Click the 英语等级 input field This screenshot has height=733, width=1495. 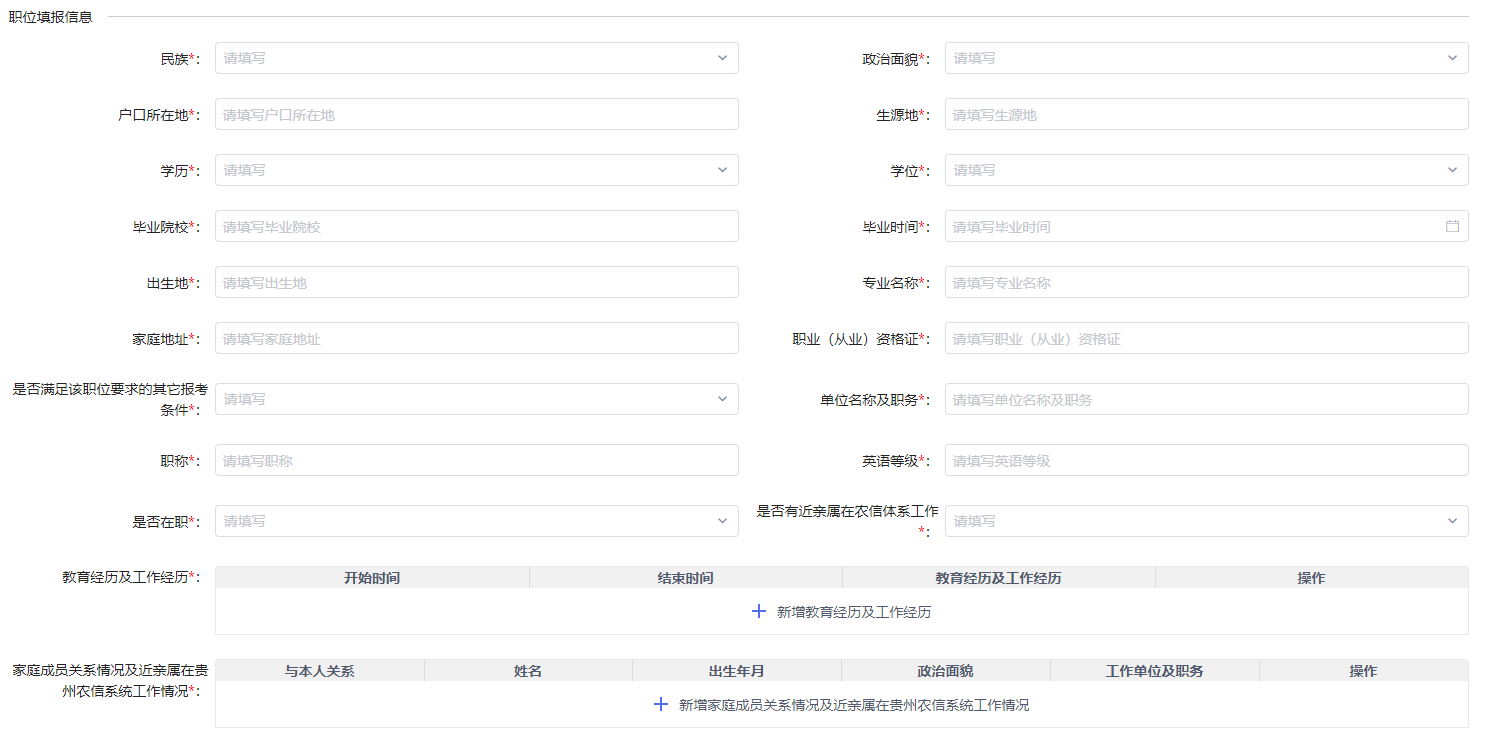click(1206, 460)
